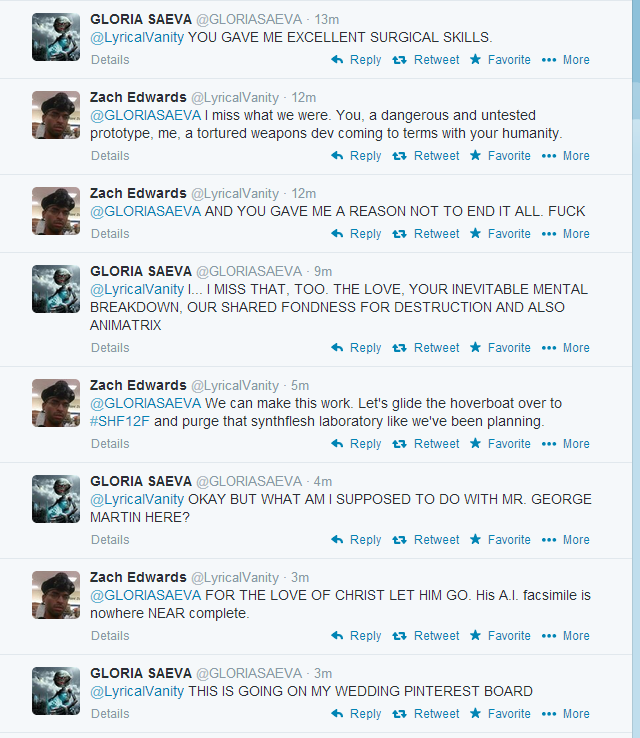
Task: Open More menu on 'A.I. facsimile' tweet
Action: click(566, 636)
